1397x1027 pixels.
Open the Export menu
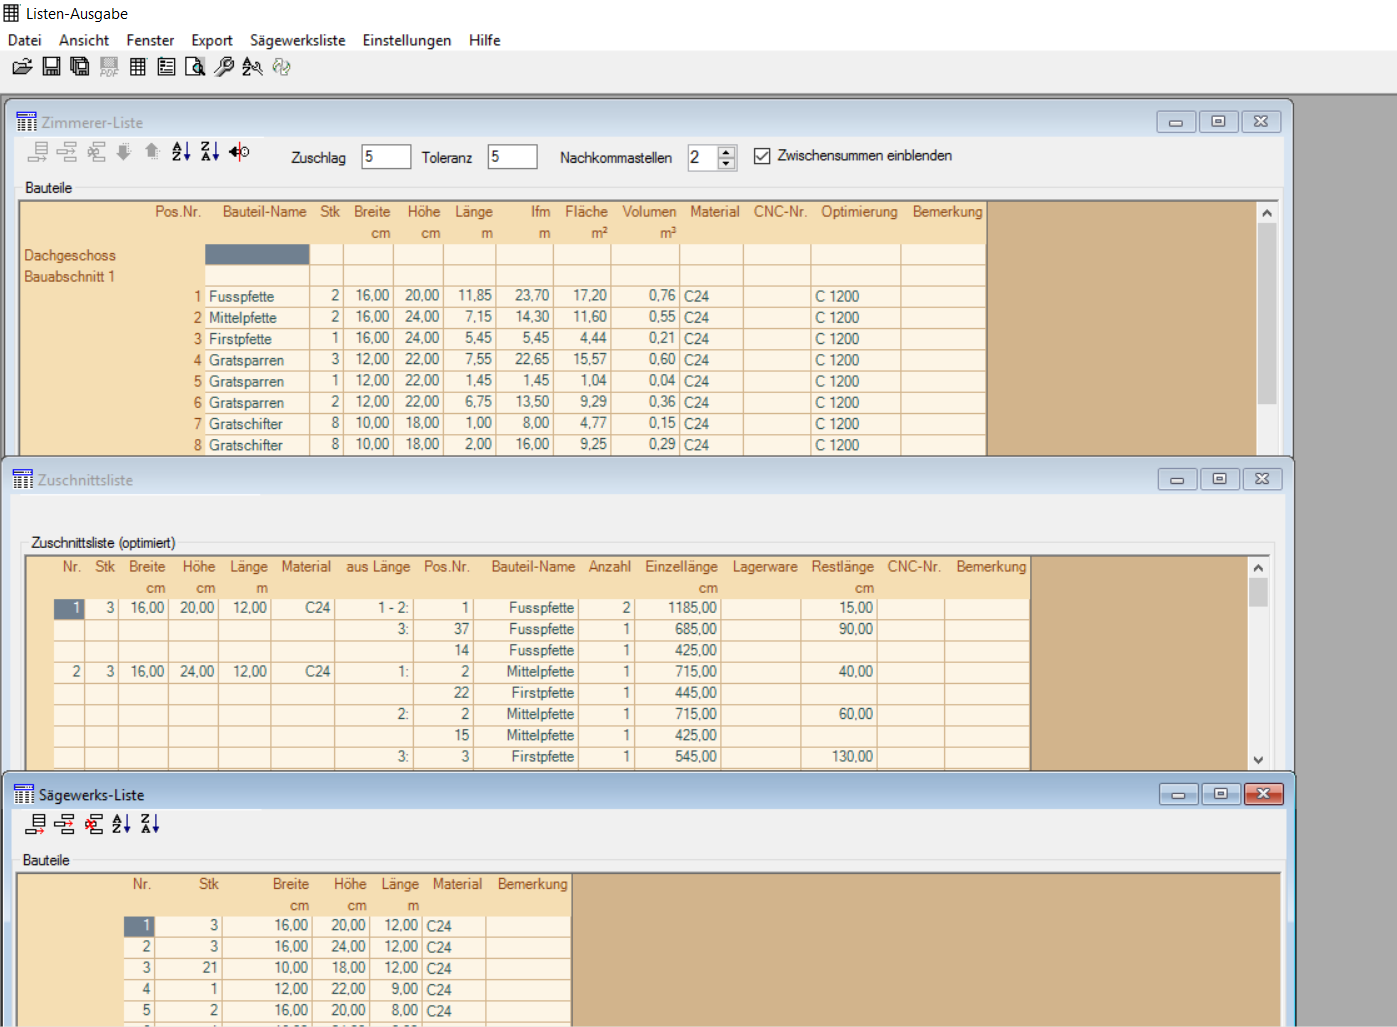212,40
